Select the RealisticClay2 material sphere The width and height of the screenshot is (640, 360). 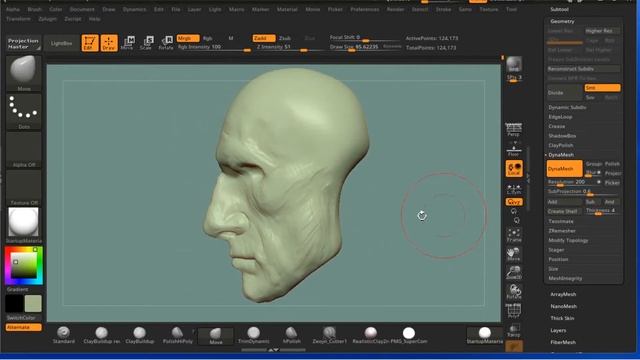click(x=371, y=336)
